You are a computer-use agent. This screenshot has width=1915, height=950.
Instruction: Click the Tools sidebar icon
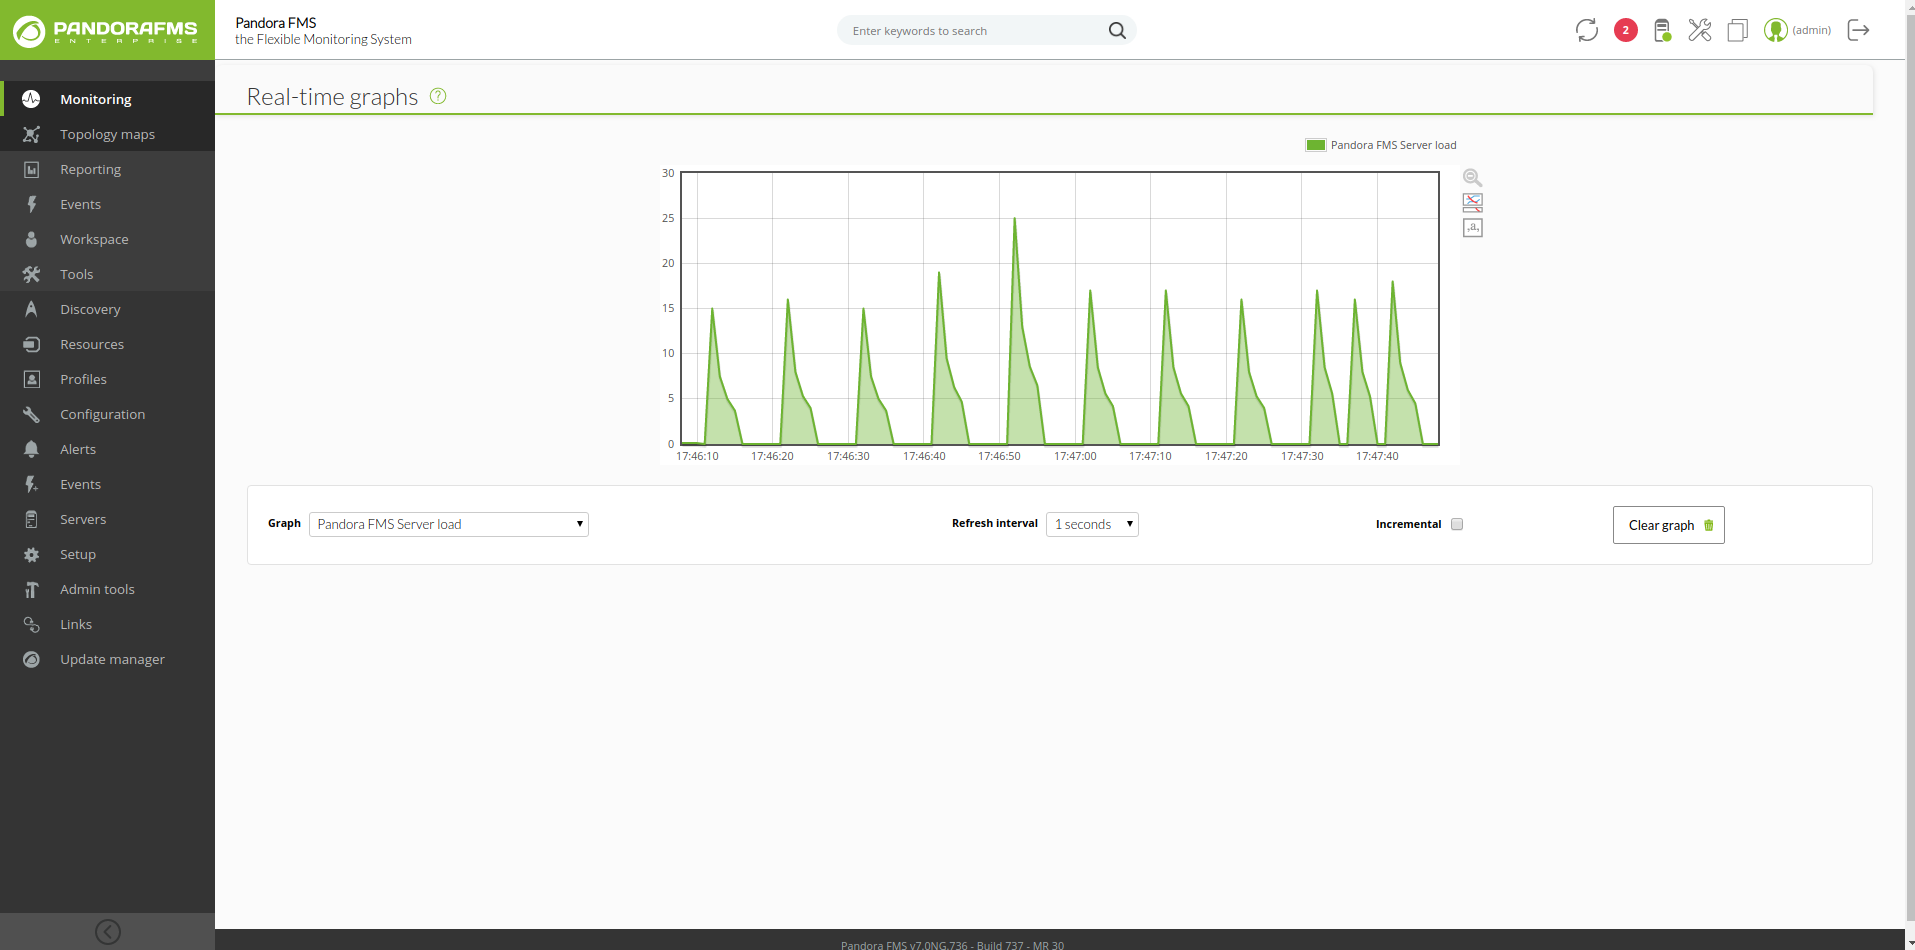pos(31,274)
